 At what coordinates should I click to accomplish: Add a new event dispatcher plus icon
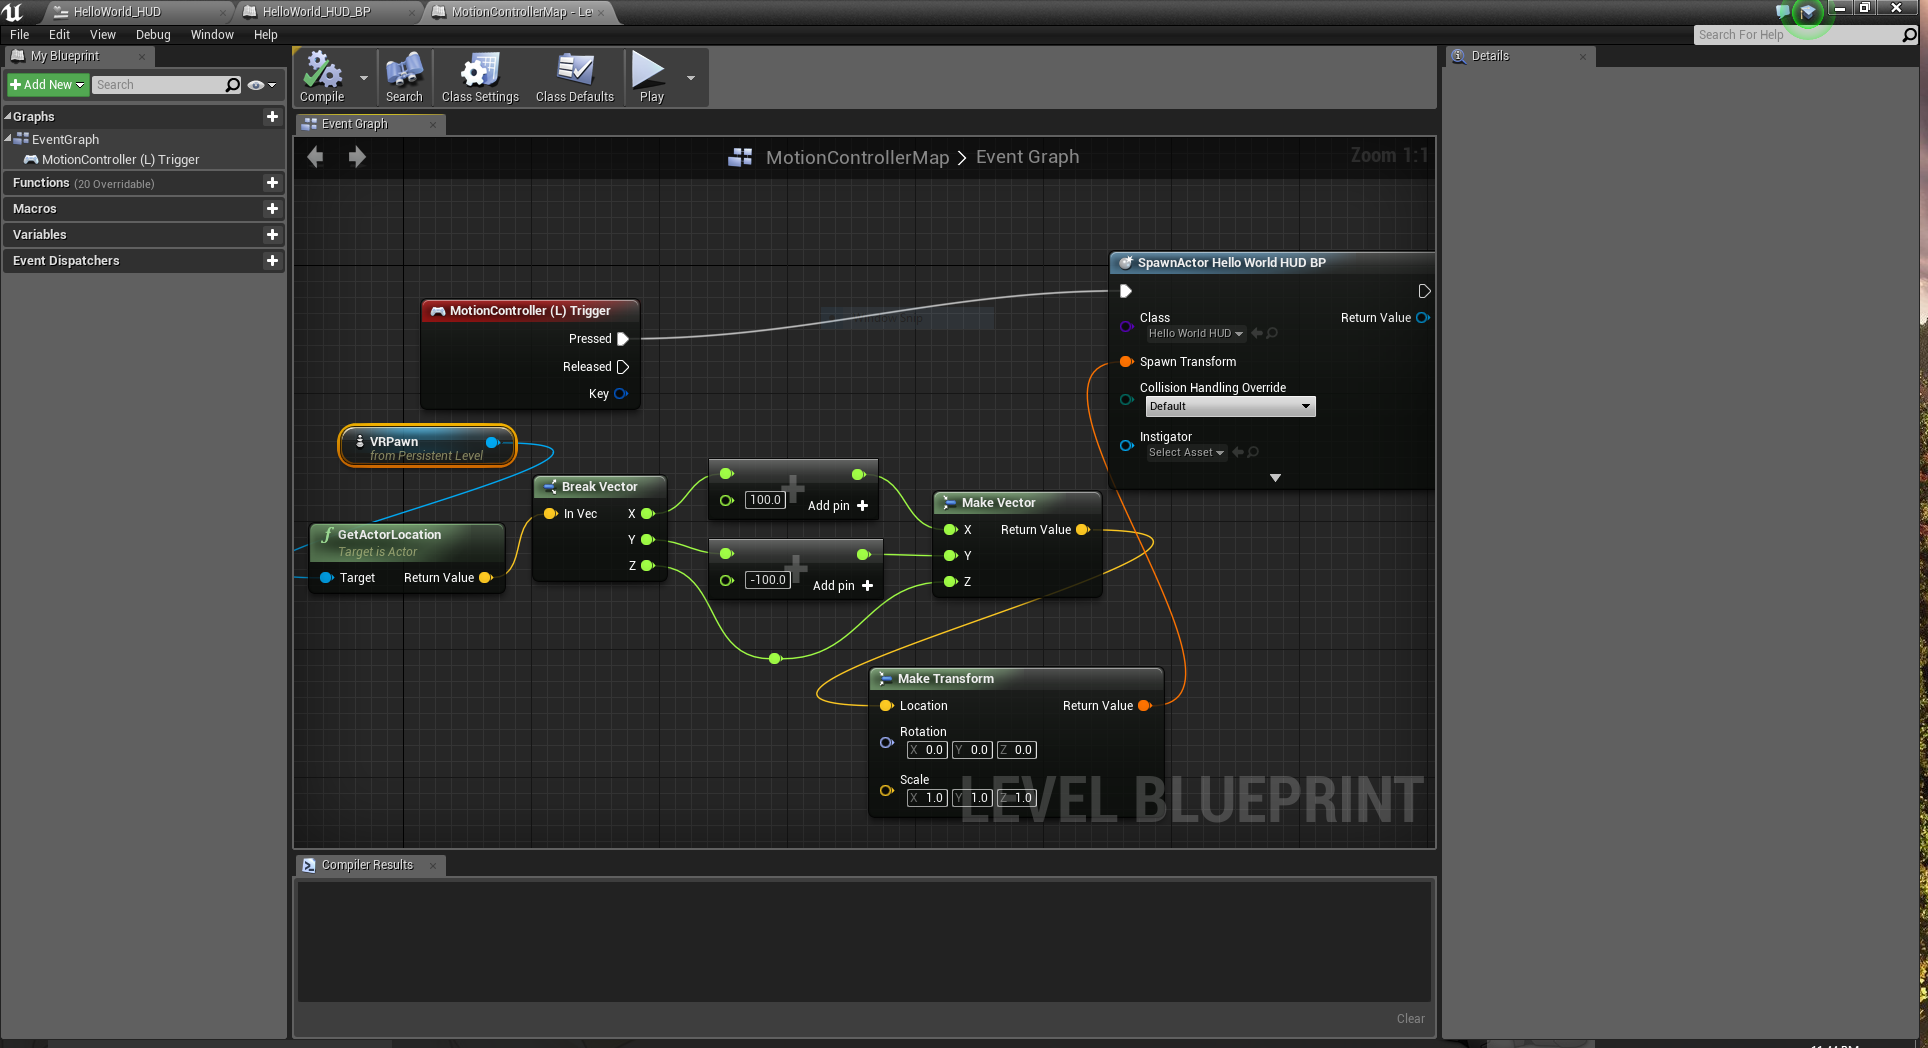coord(272,261)
